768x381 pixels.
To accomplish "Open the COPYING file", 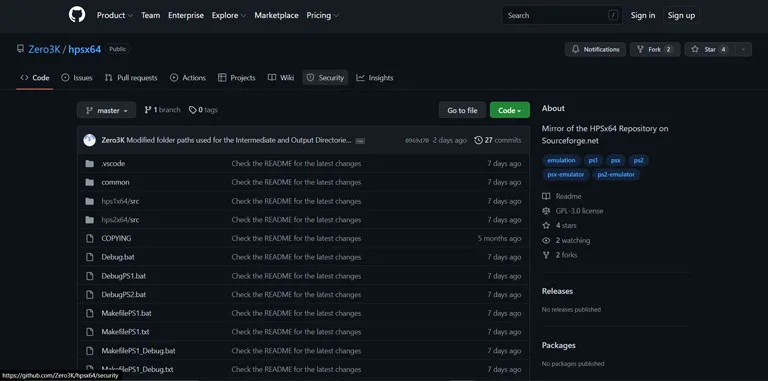I will click(x=116, y=238).
